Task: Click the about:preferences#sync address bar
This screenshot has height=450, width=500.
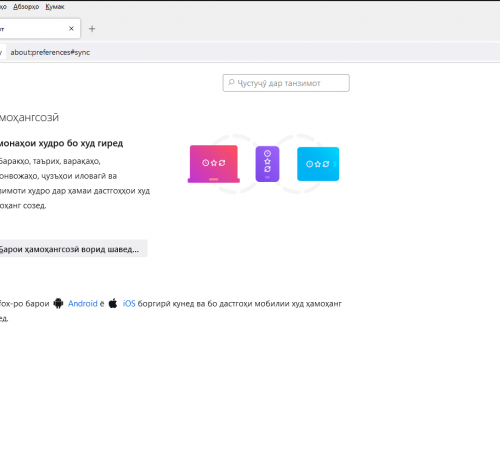Action: coord(50,52)
